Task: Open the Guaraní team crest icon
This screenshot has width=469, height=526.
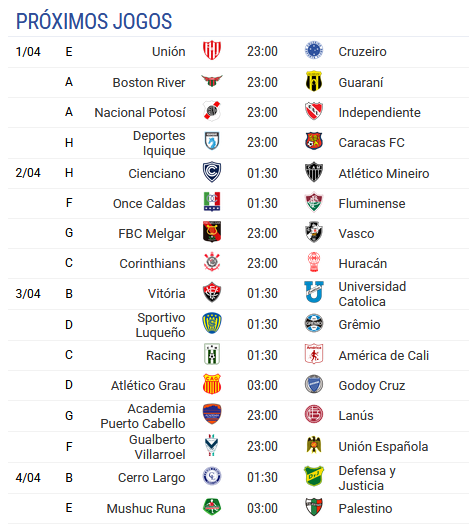Action: (x=314, y=81)
